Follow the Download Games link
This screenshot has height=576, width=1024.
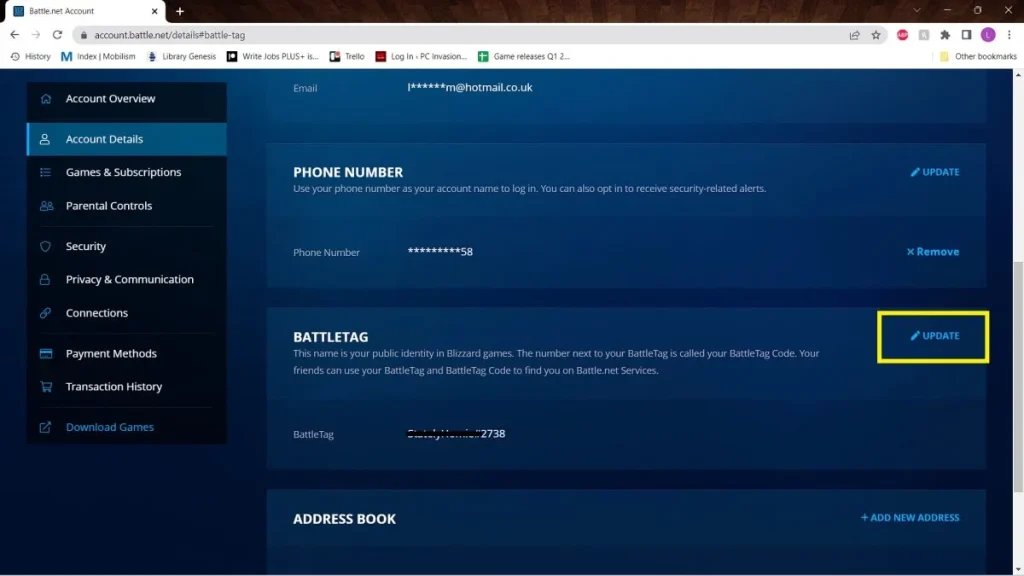pos(110,427)
